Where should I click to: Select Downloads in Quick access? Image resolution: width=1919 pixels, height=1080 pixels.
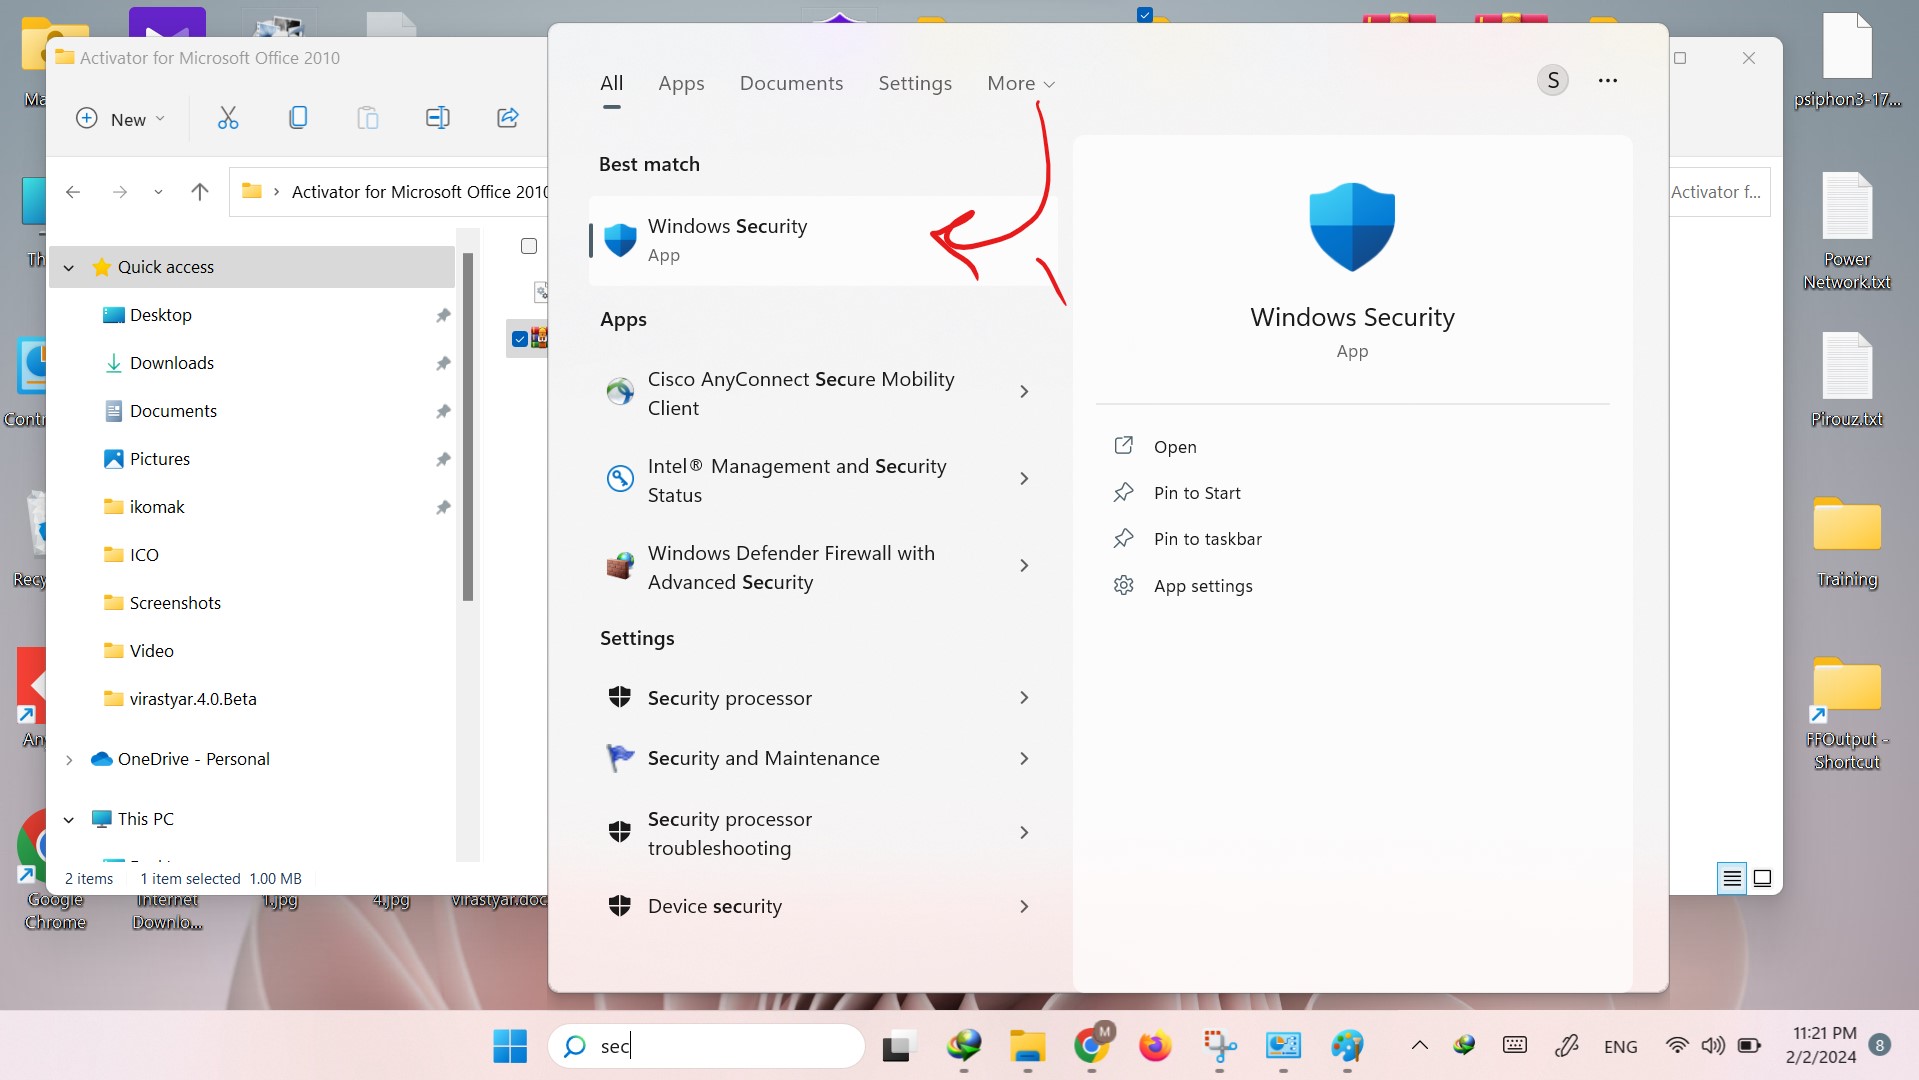point(172,363)
